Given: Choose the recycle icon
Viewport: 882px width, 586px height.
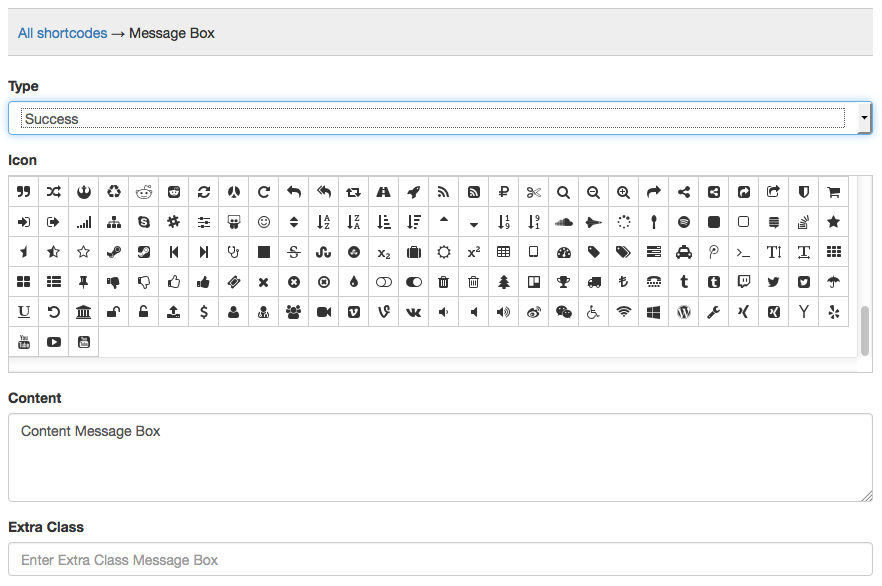Looking at the screenshot, I should pos(114,192).
